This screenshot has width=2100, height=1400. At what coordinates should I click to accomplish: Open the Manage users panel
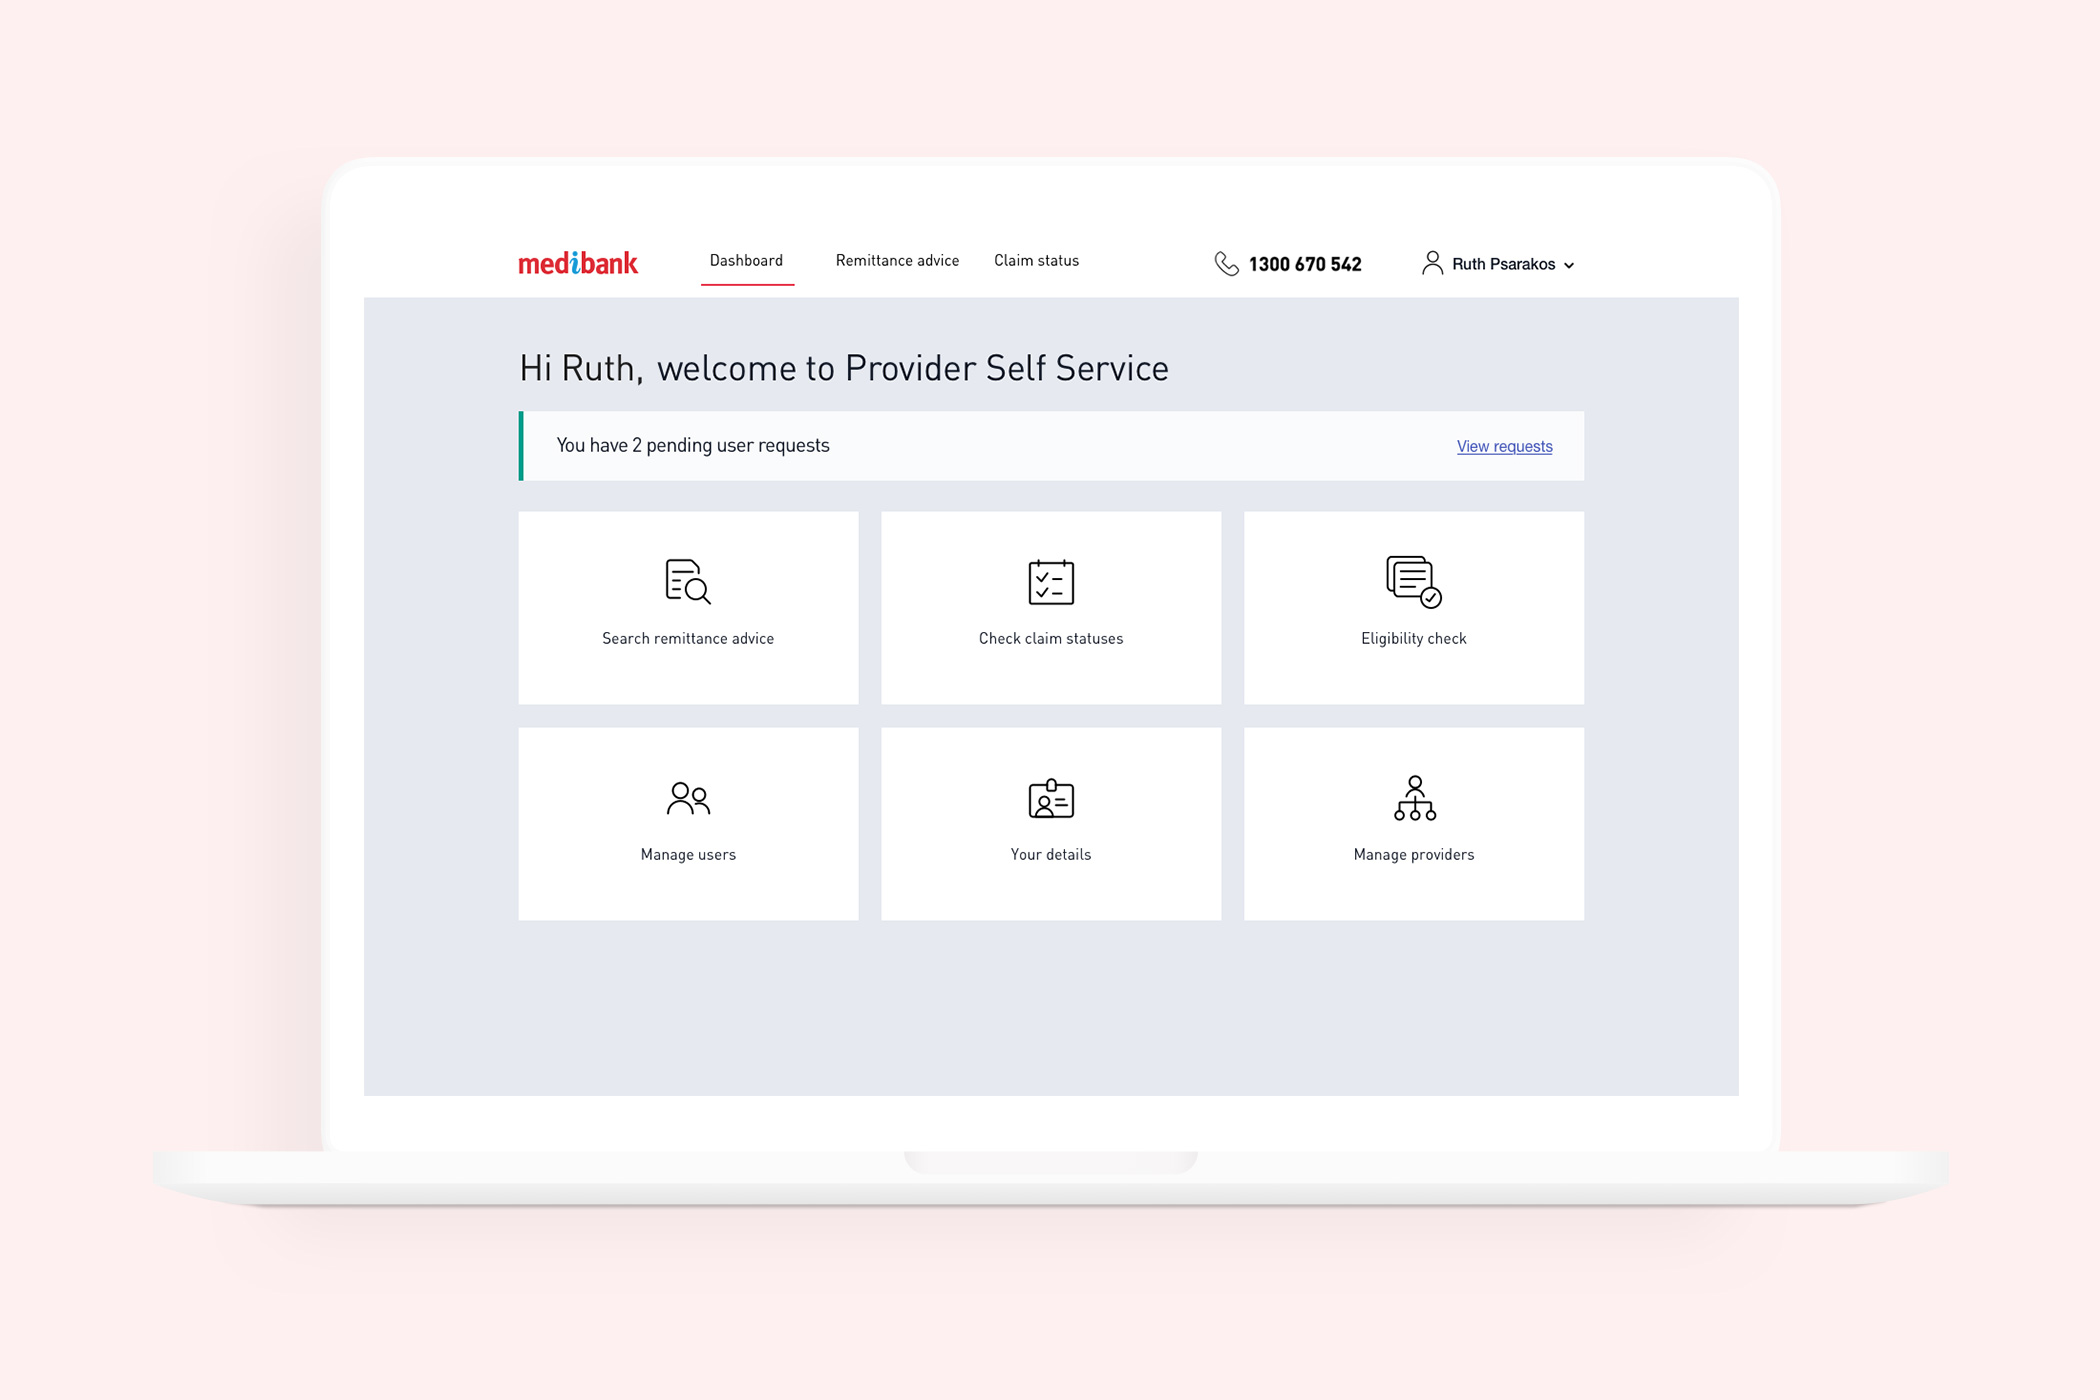pyautogui.click(x=688, y=820)
